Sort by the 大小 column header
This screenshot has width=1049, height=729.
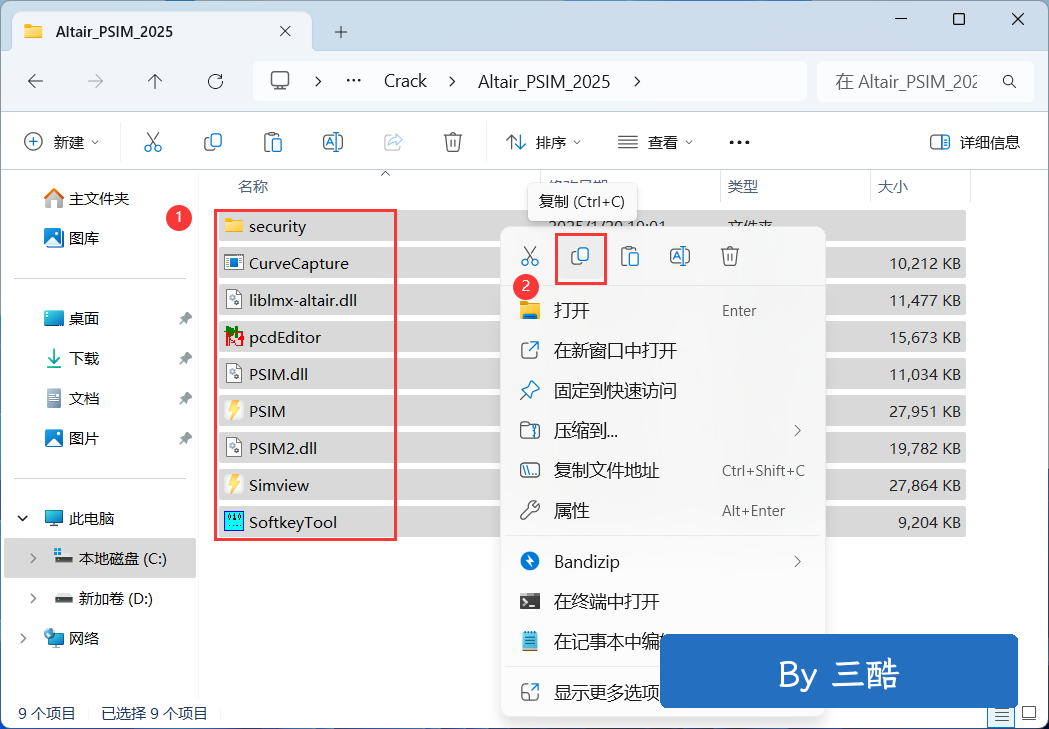pos(892,187)
